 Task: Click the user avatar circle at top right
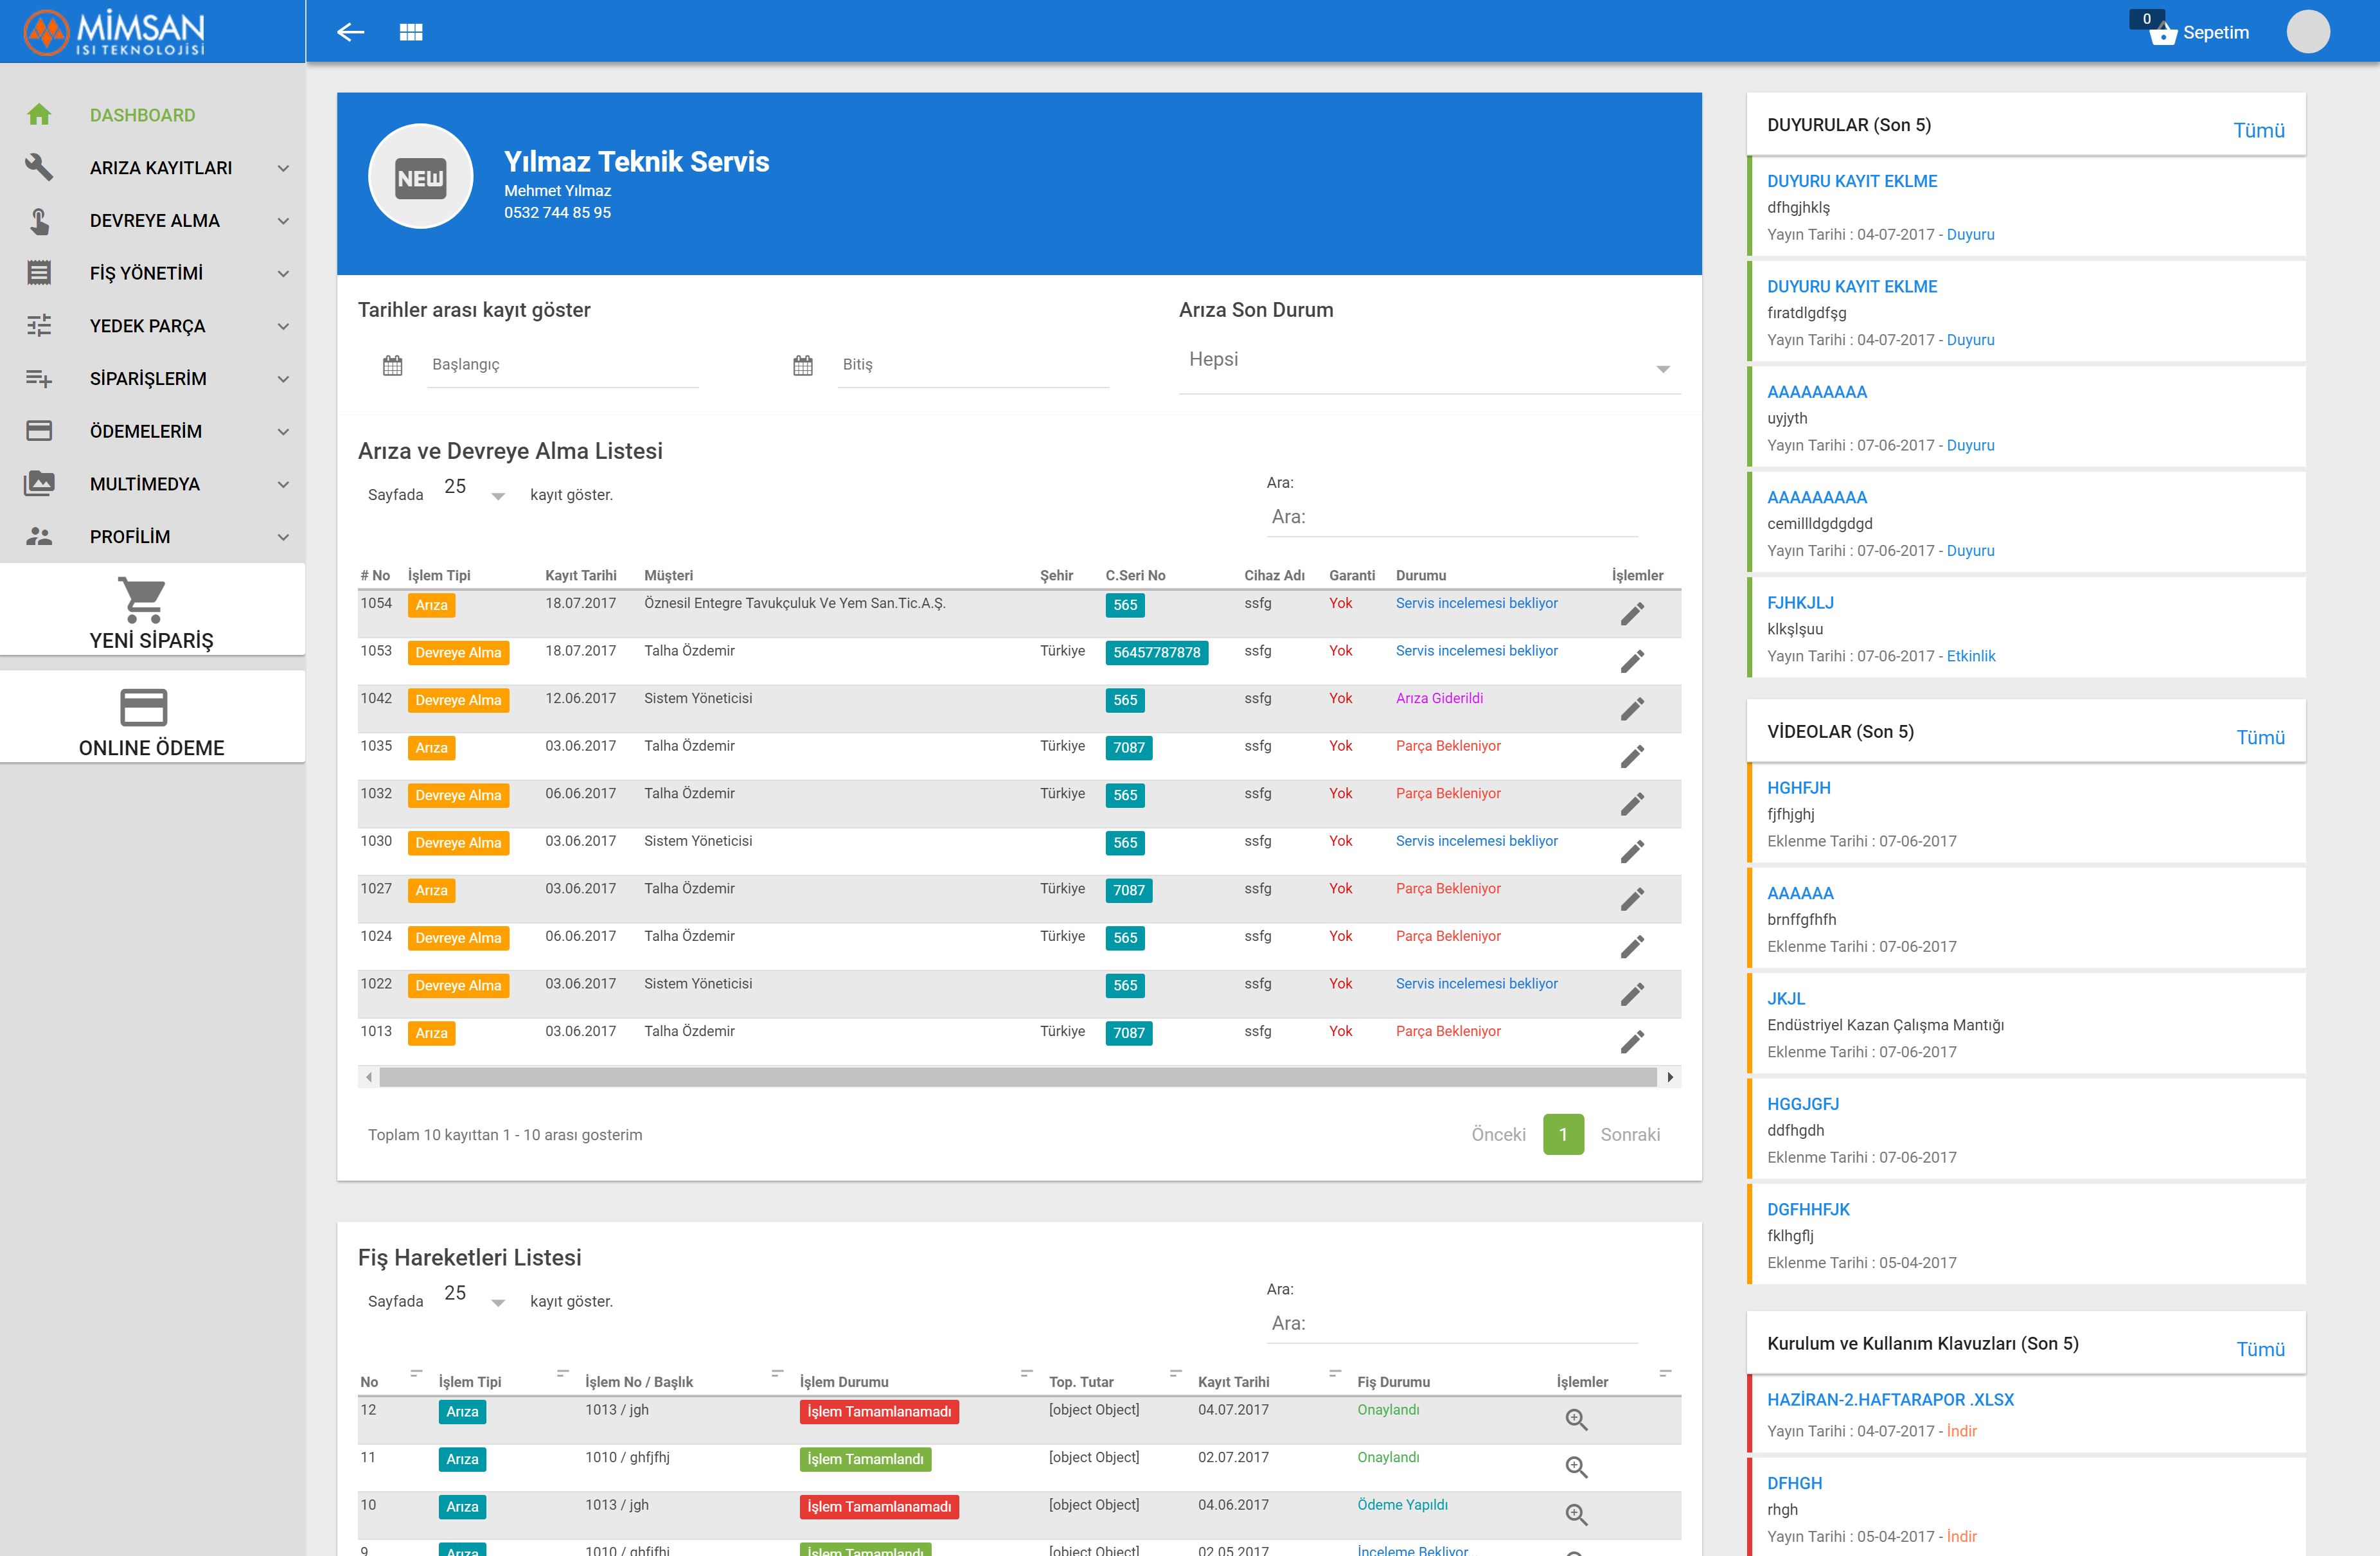click(x=2308, y=32)
